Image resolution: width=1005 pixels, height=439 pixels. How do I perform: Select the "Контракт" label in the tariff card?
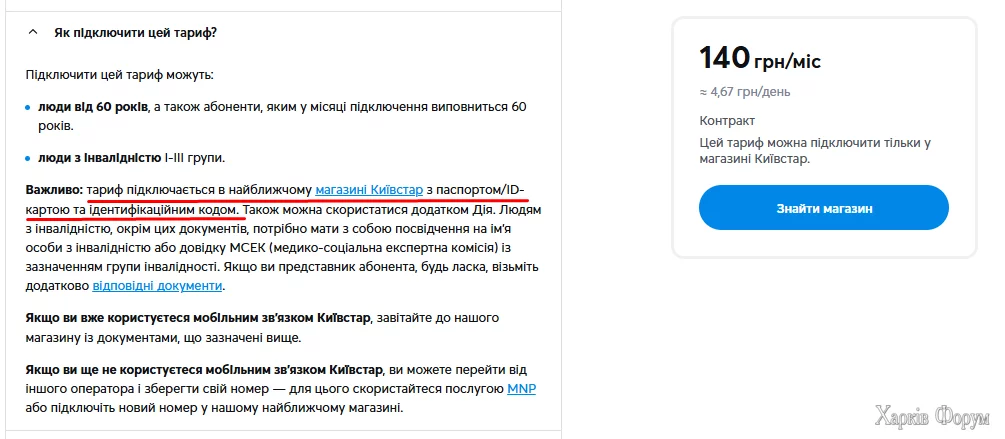(728, 121)
